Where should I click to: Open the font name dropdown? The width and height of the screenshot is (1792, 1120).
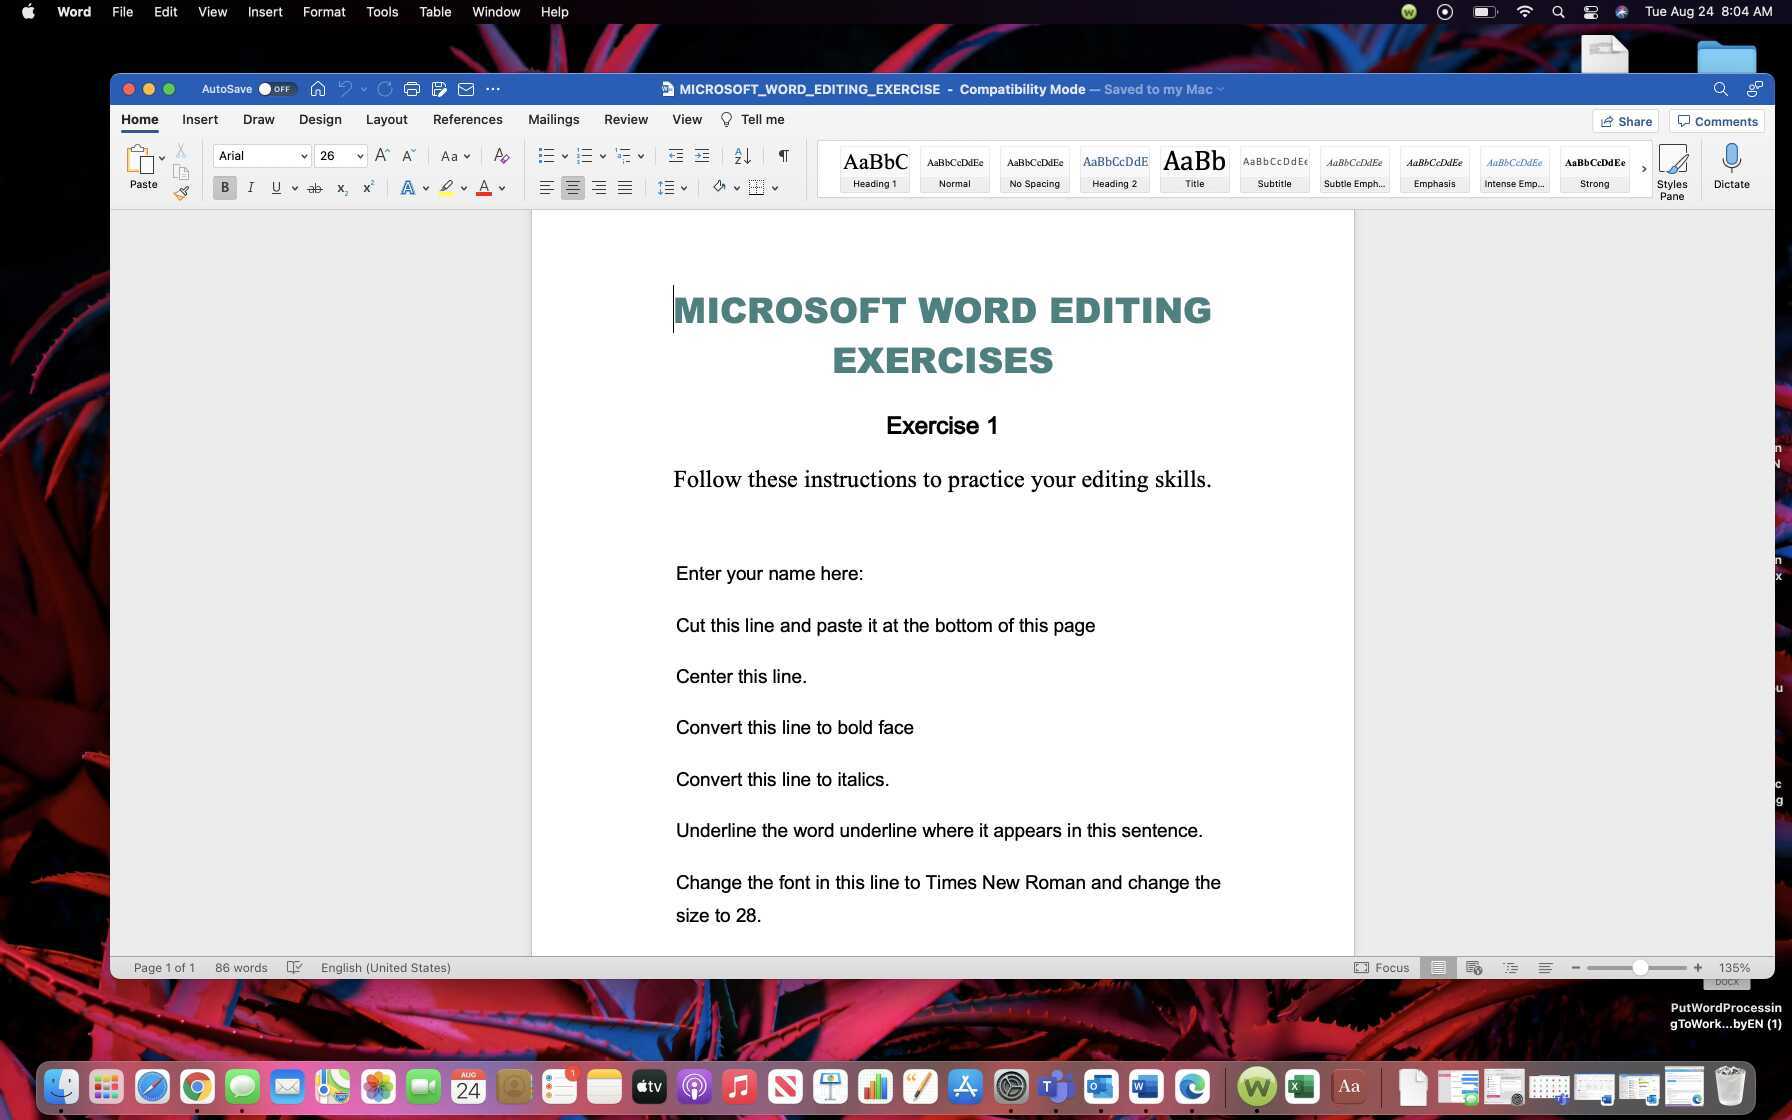[x=304, y=156]
